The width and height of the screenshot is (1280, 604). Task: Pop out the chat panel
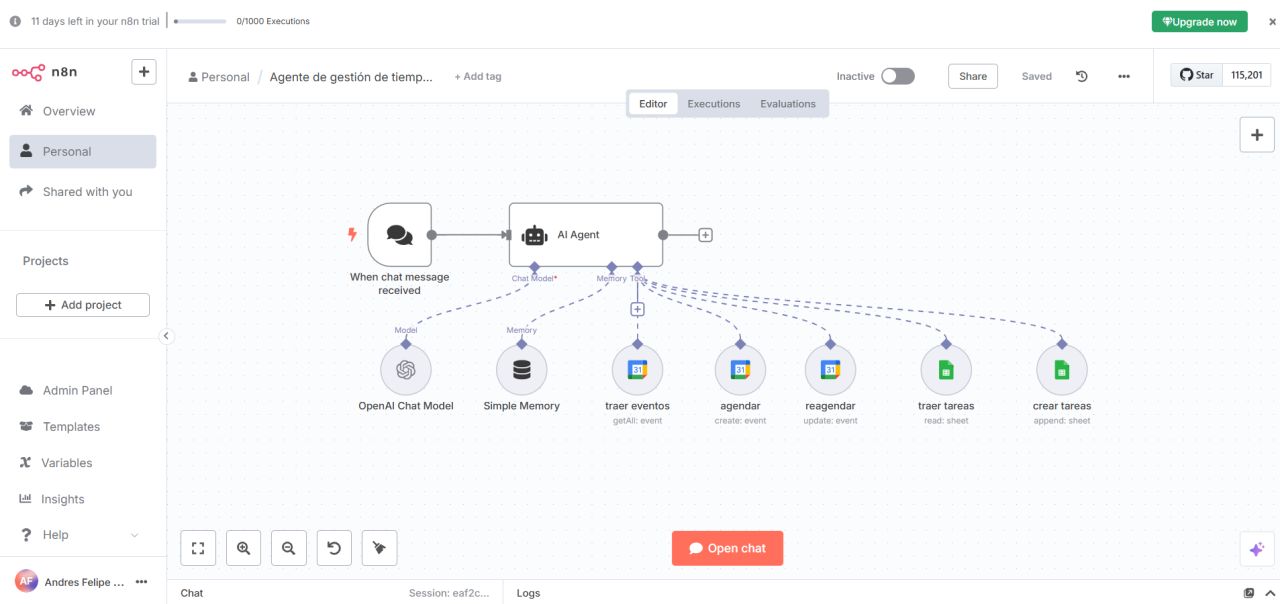pyautogui.click(x=1248, y=593)
